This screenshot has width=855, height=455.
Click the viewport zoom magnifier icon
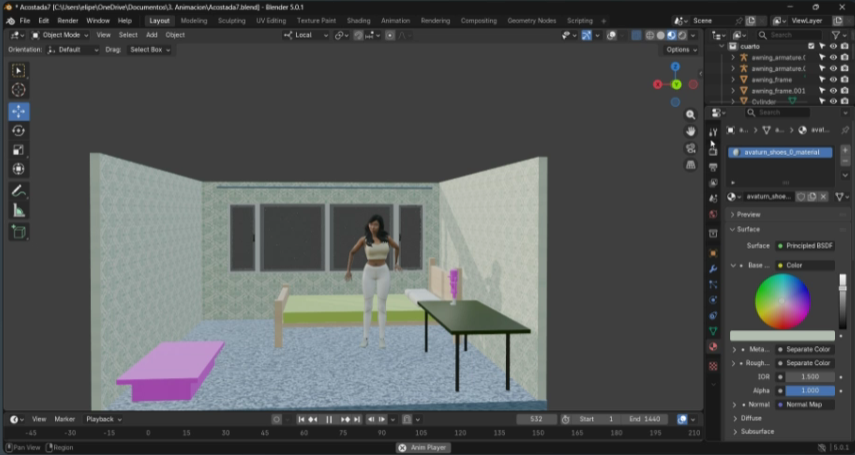pyautogui.click(x=690, y=115)
